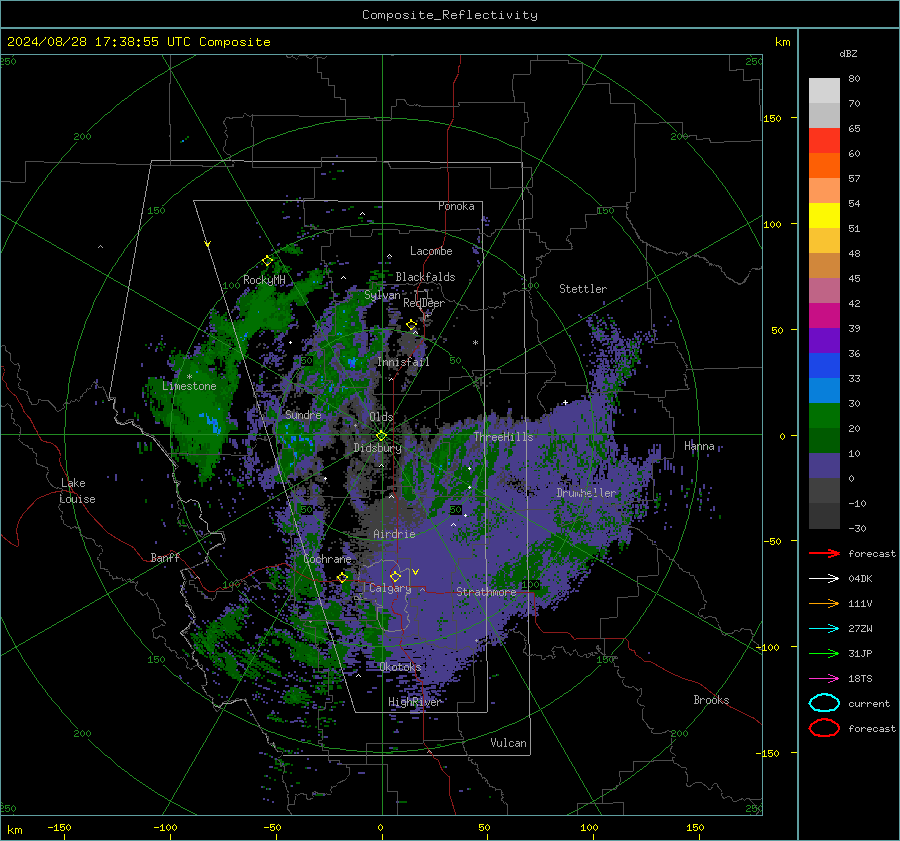This screenshot has height=841, width=900.
Task: Click the green 31JP arrow icon
Action: tap(824, 653)
